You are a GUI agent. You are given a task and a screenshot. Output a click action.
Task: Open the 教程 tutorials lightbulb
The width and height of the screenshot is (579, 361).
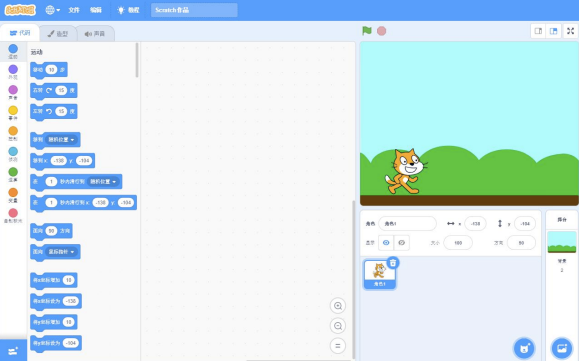tap(128, 10)
